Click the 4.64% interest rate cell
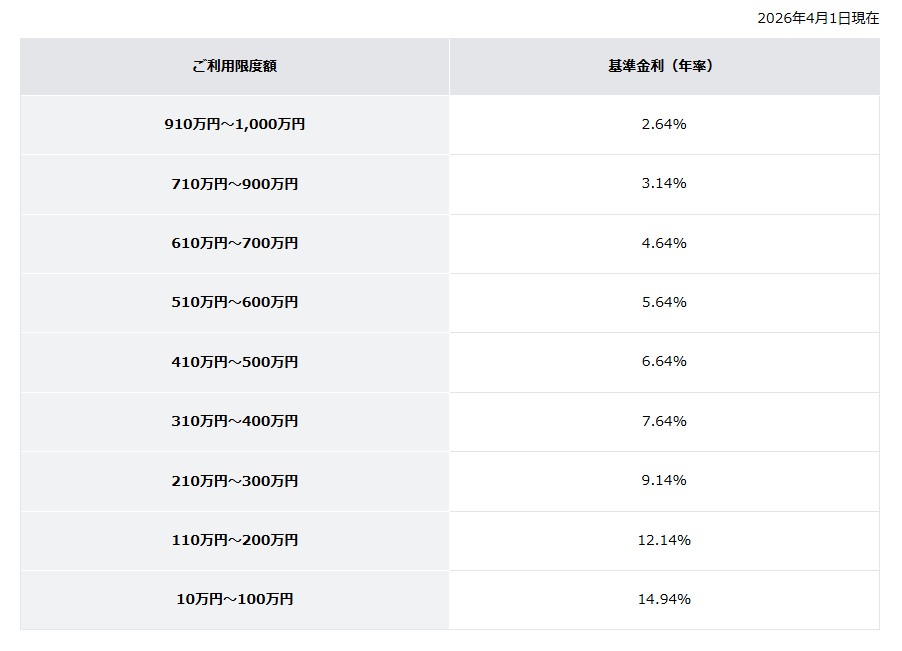The image size is (902, 651). 664,243
